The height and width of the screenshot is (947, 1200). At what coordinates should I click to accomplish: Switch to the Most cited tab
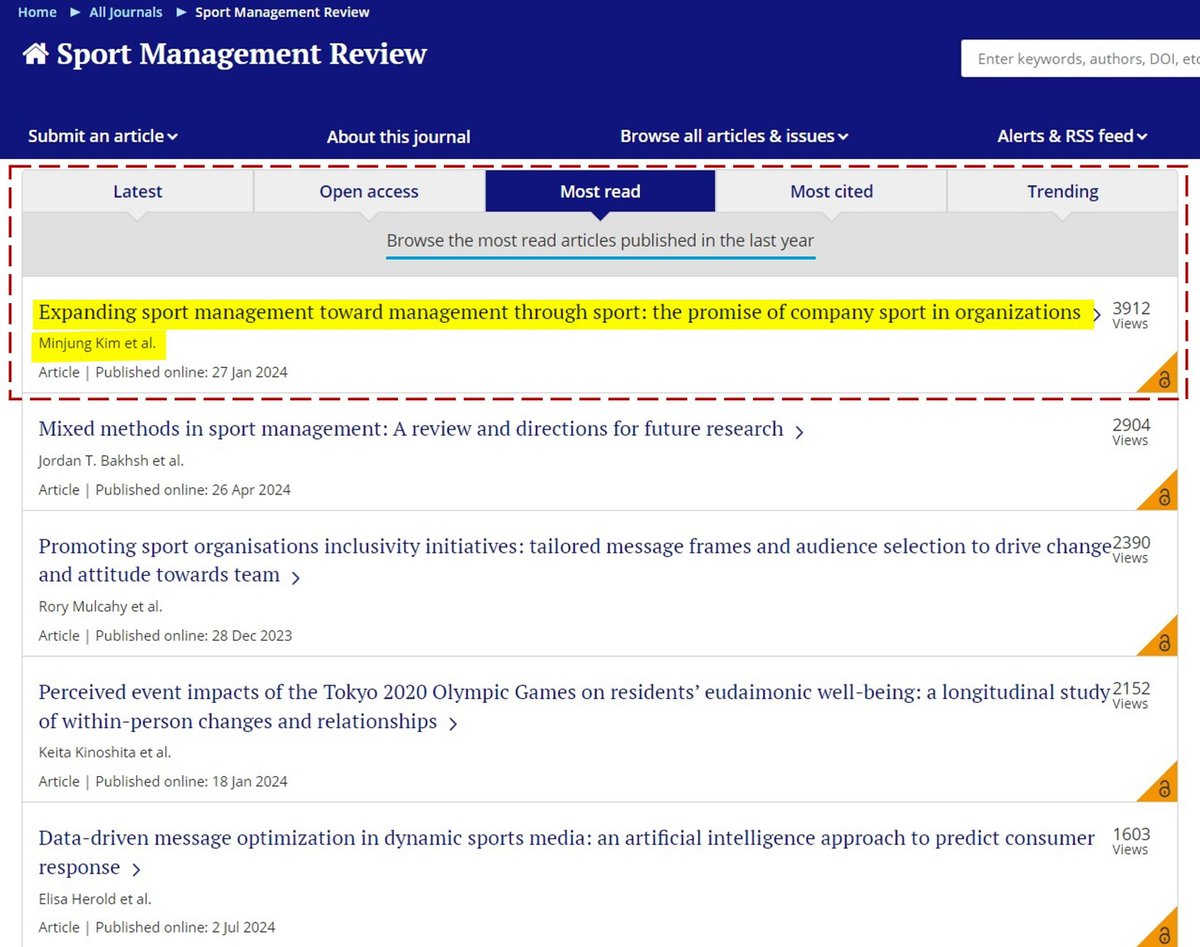coord(831,191)
